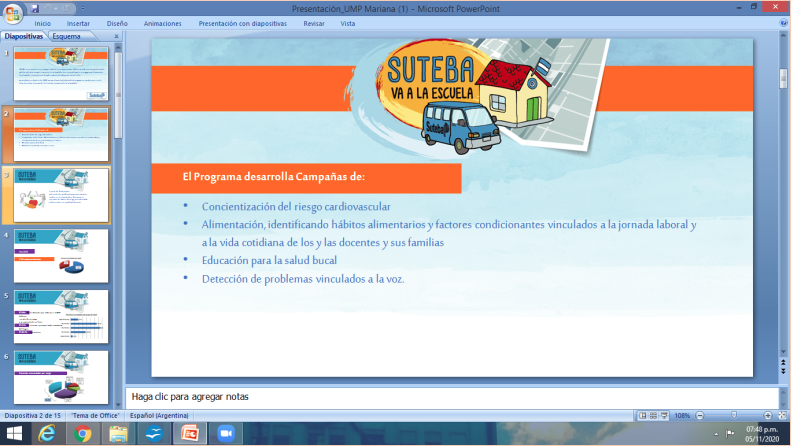The height and width of the screenshot is (446, 792).
Task: Open the Insertar ribbon tab
Action: click(78, 21)
